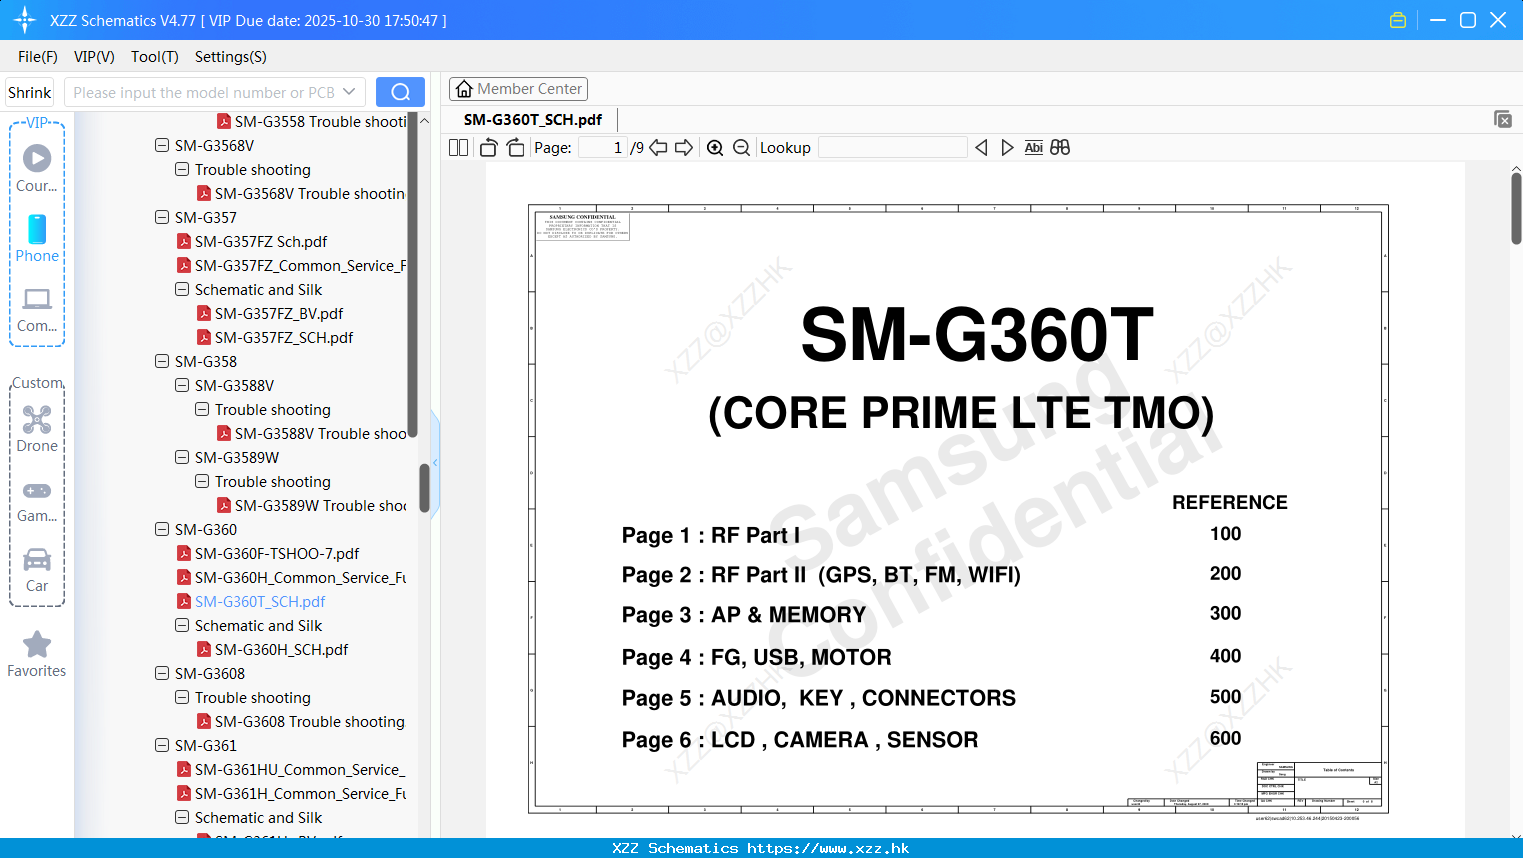The height and width of the screenshot is (858, 1523).
Task: Open SM-G3608 Trouble shooting file
Action: [310, 721]
